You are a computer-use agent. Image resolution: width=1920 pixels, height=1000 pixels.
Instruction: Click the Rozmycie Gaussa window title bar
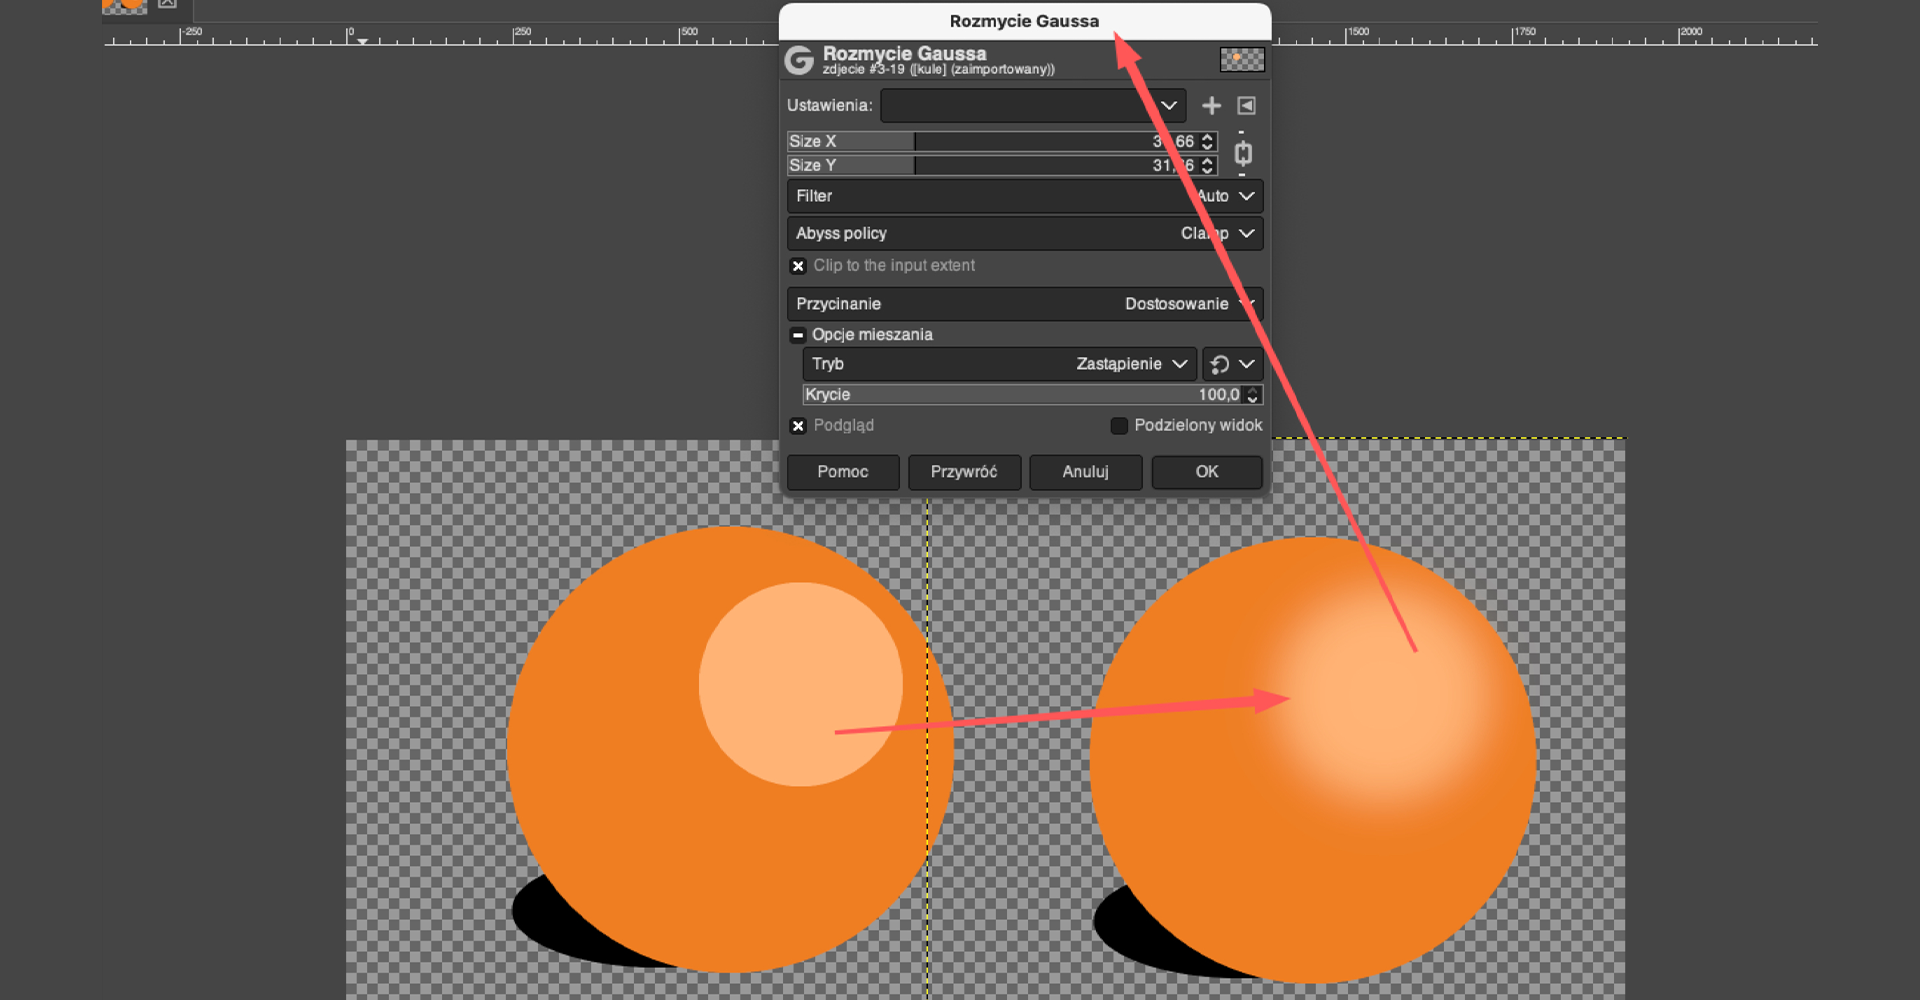click(x=1024, y=21)
